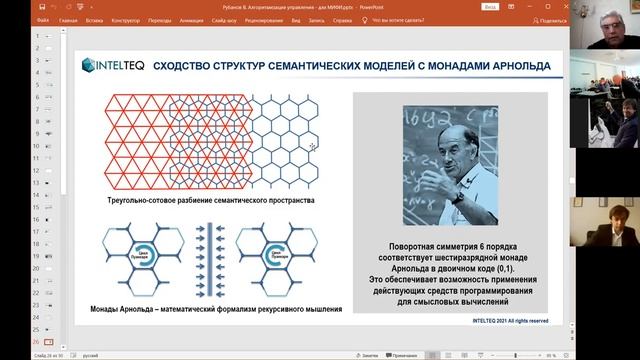Click the Поделиться share button

(x=550, y=20)
